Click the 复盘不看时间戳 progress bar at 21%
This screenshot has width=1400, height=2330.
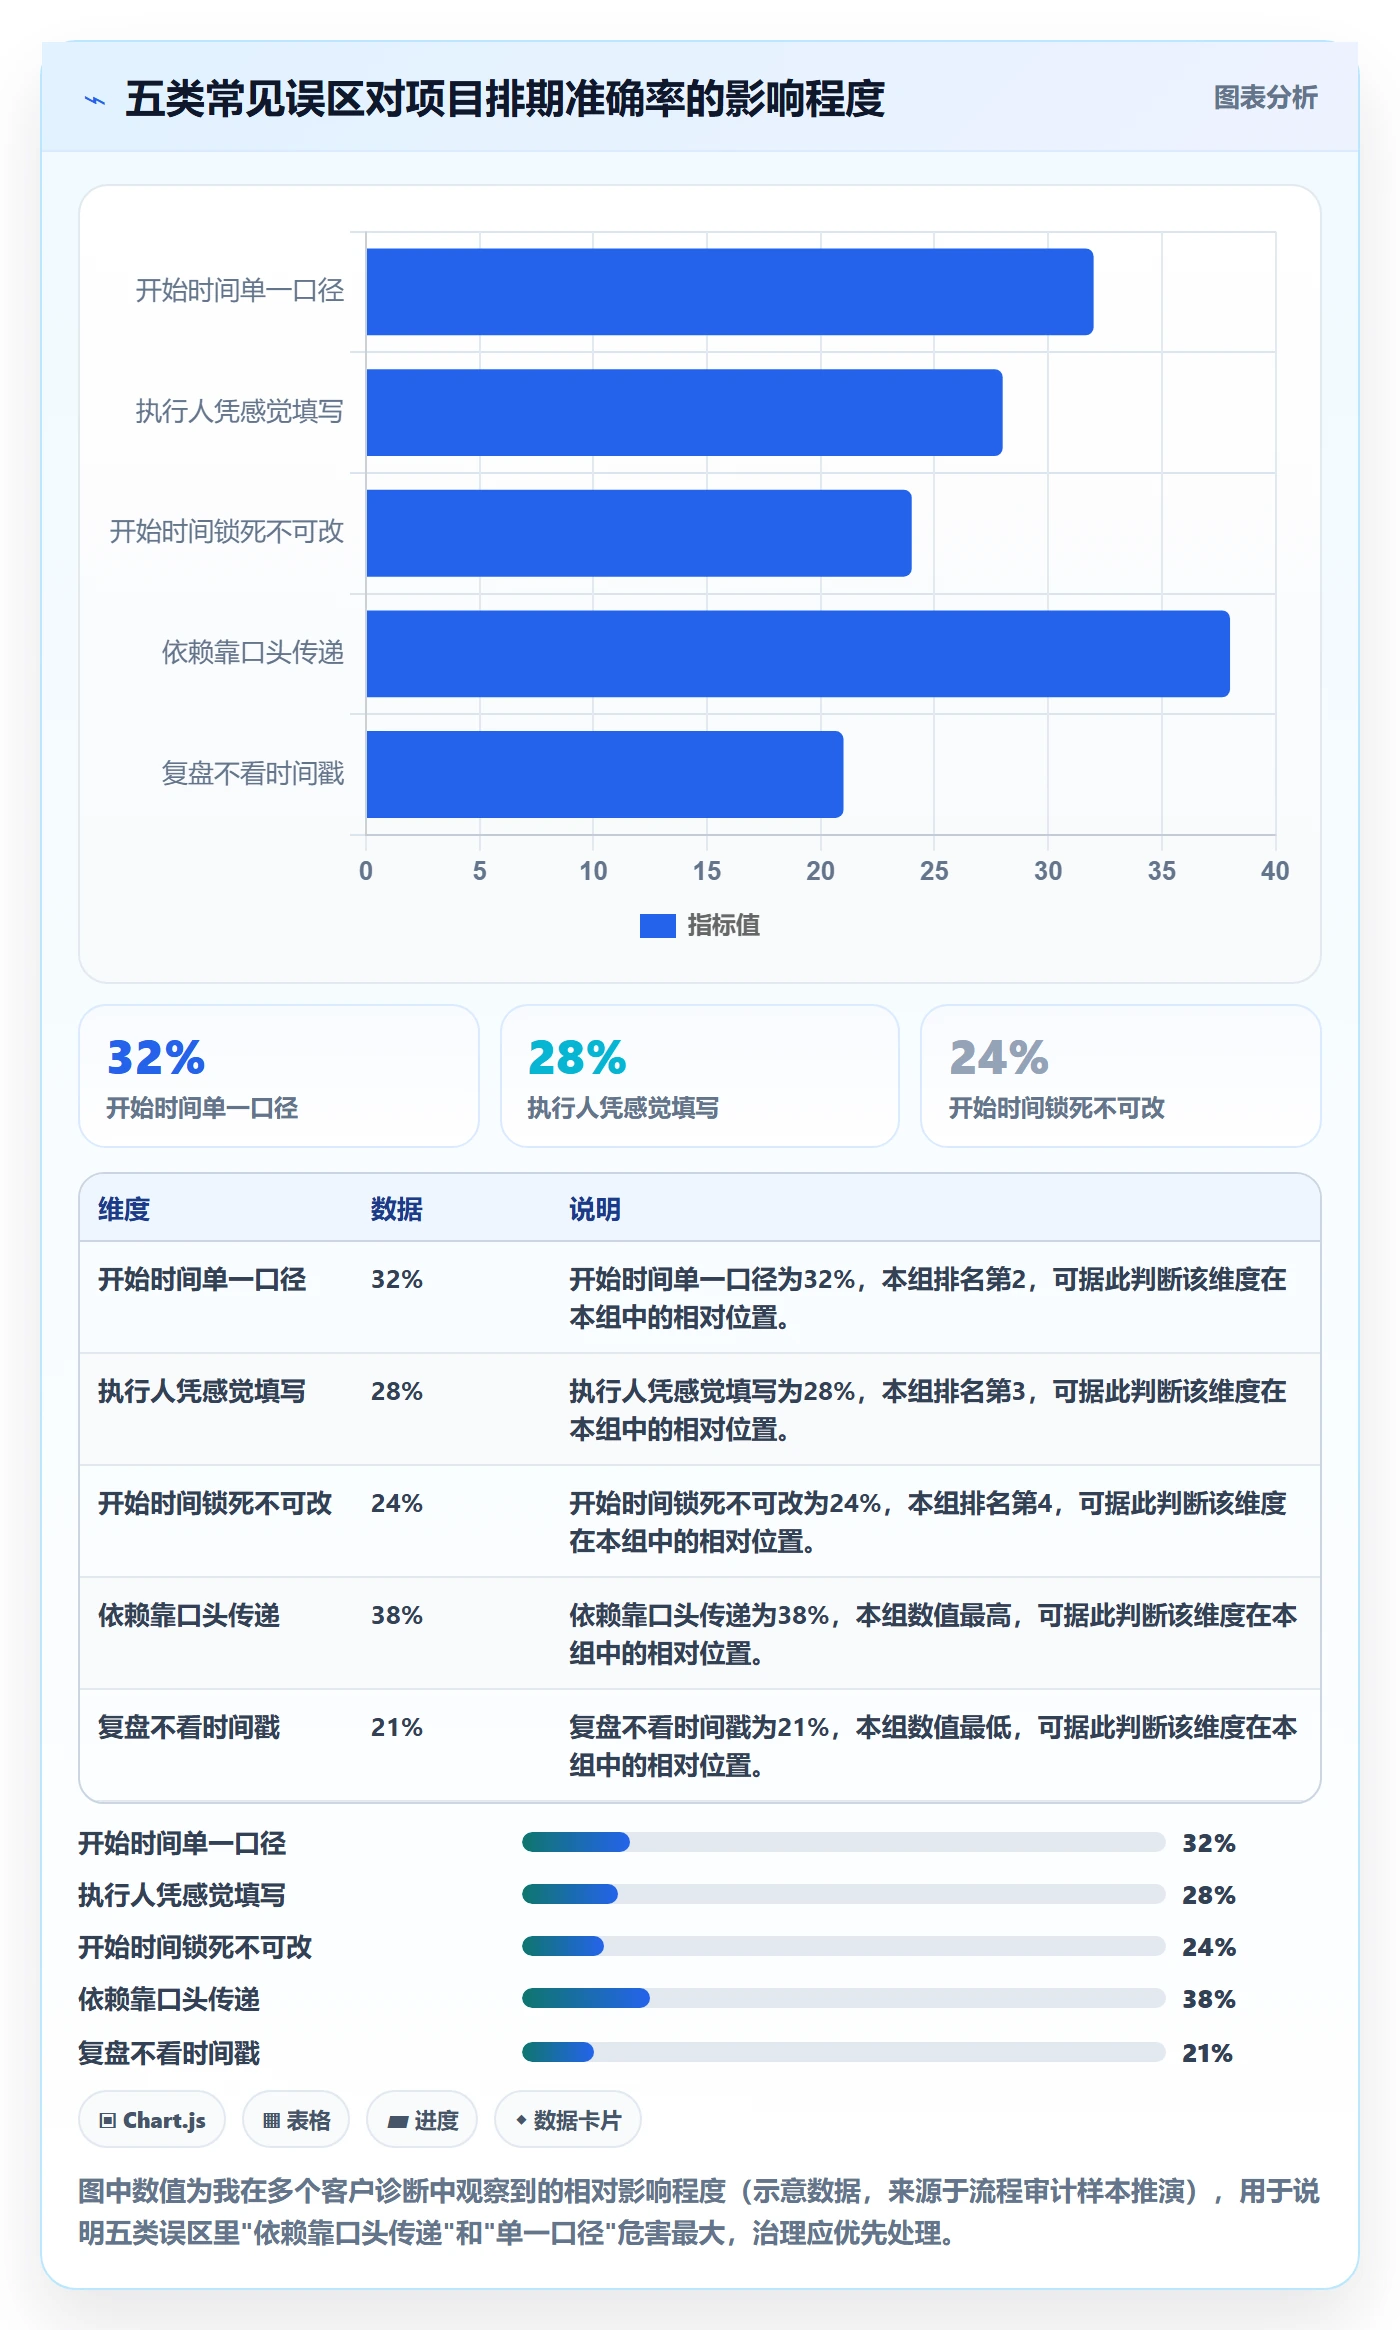[843, 2052]
